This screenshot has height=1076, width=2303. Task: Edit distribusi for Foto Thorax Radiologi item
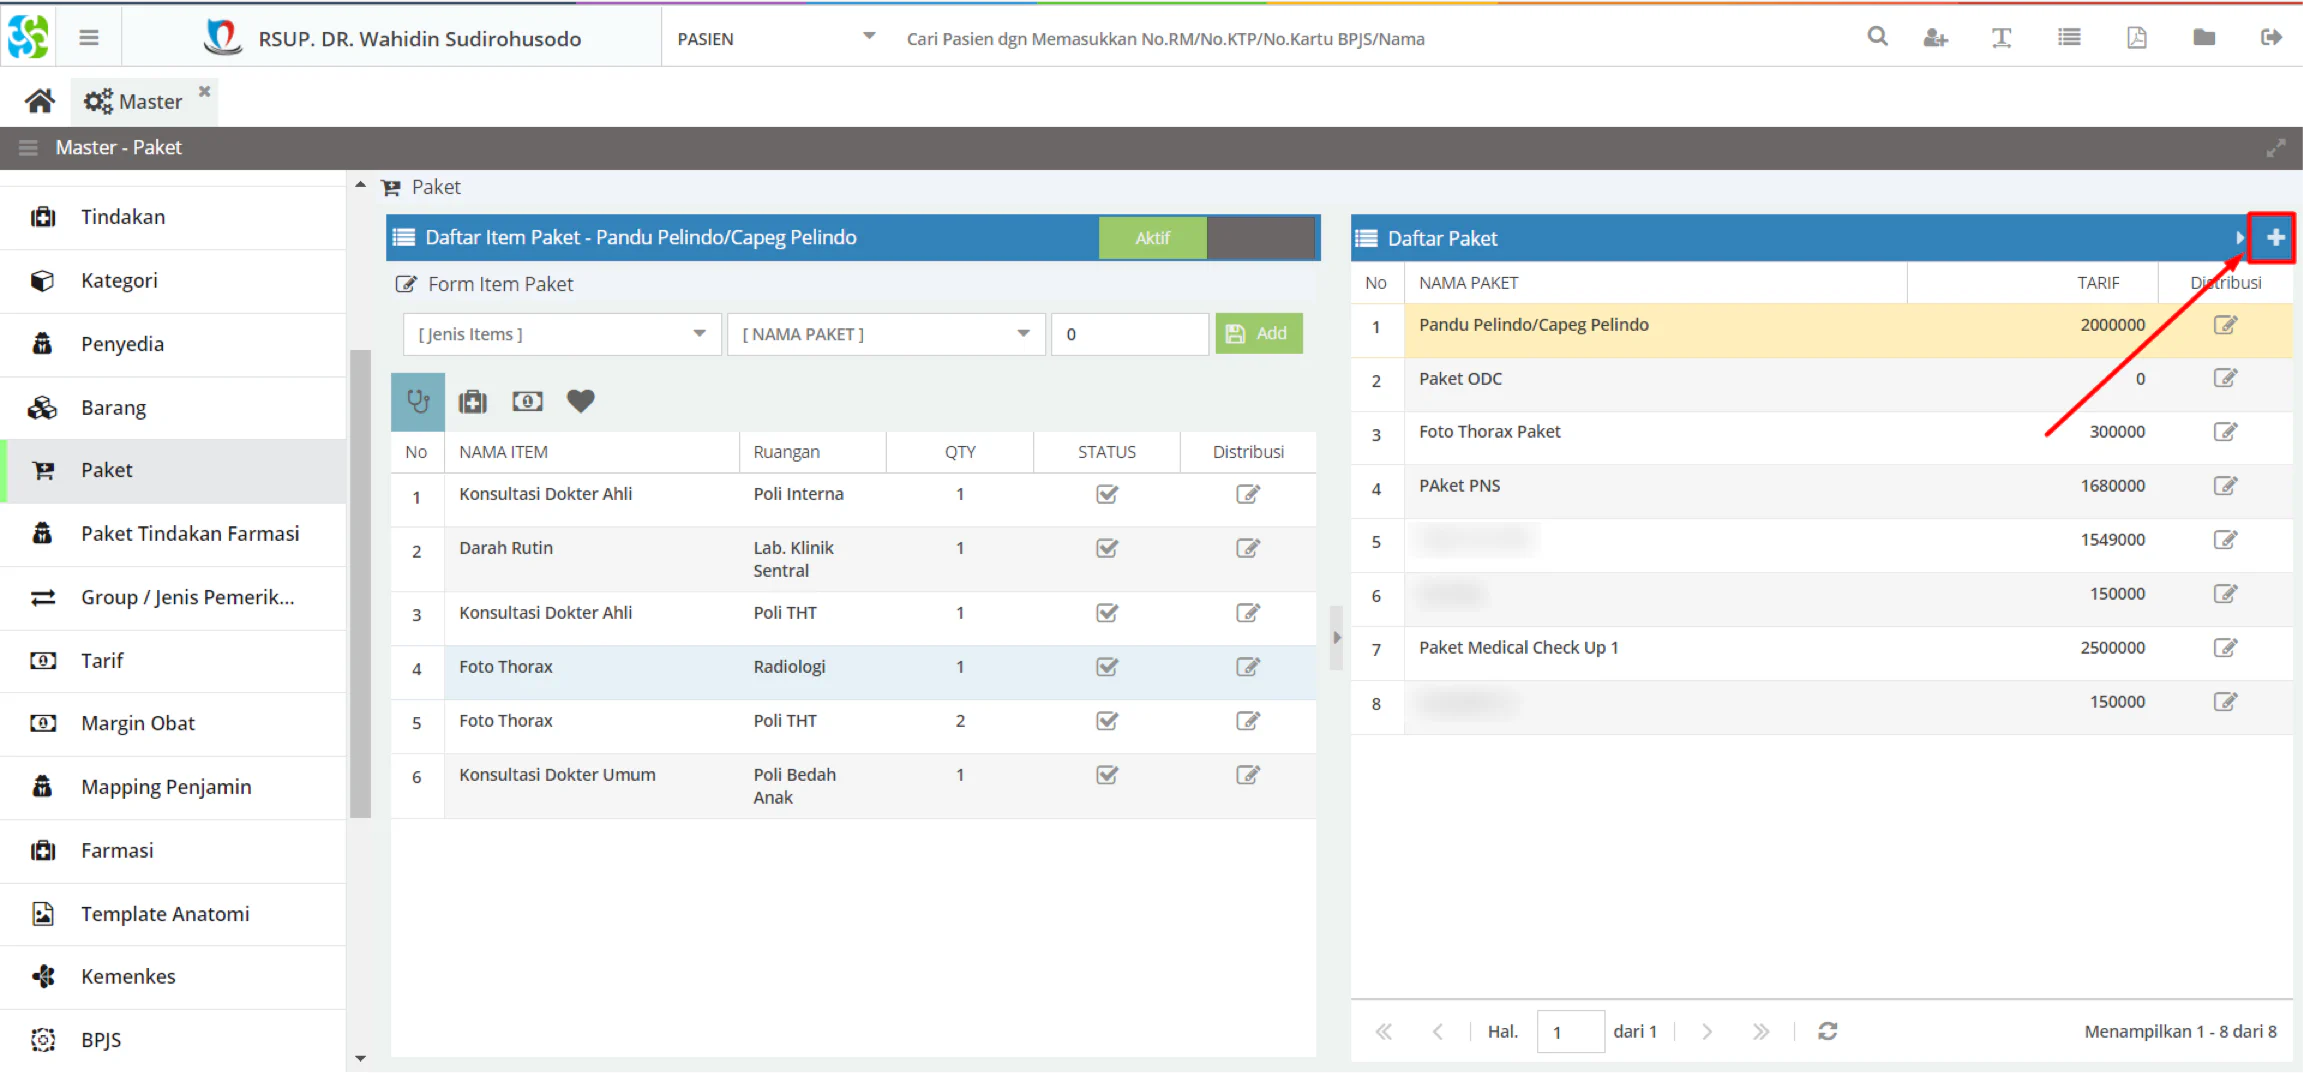[x=1248, y=667]
